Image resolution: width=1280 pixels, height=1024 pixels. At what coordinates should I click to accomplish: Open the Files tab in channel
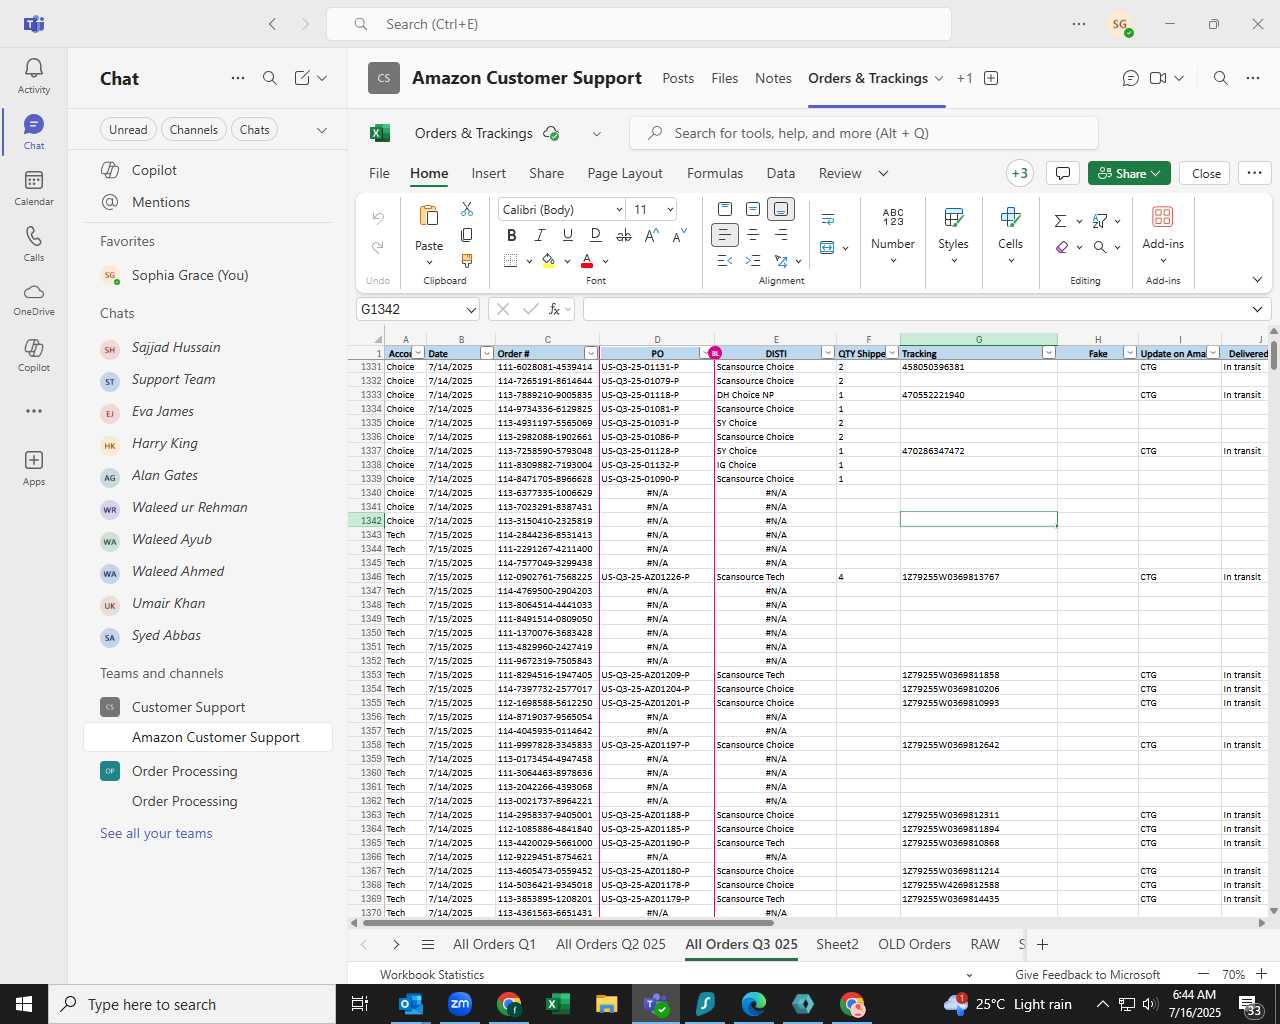725,78
